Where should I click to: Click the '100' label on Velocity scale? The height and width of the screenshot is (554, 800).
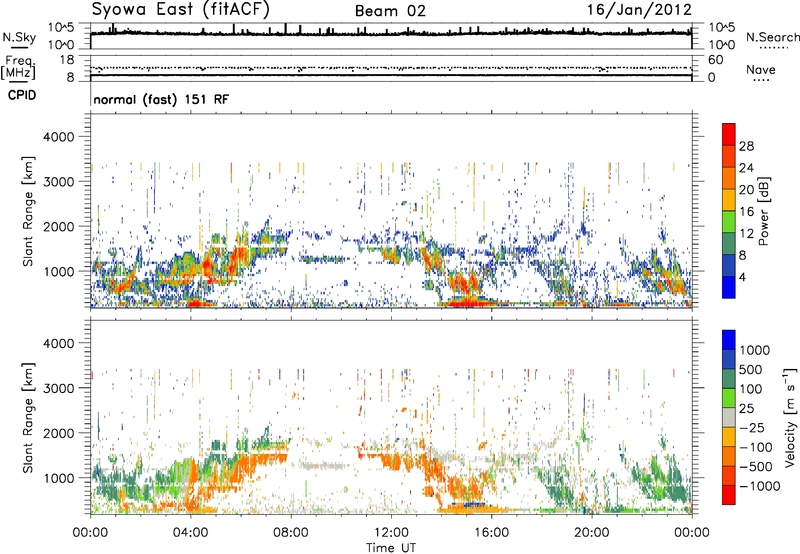pyautogui.click(x=751, y=389)
